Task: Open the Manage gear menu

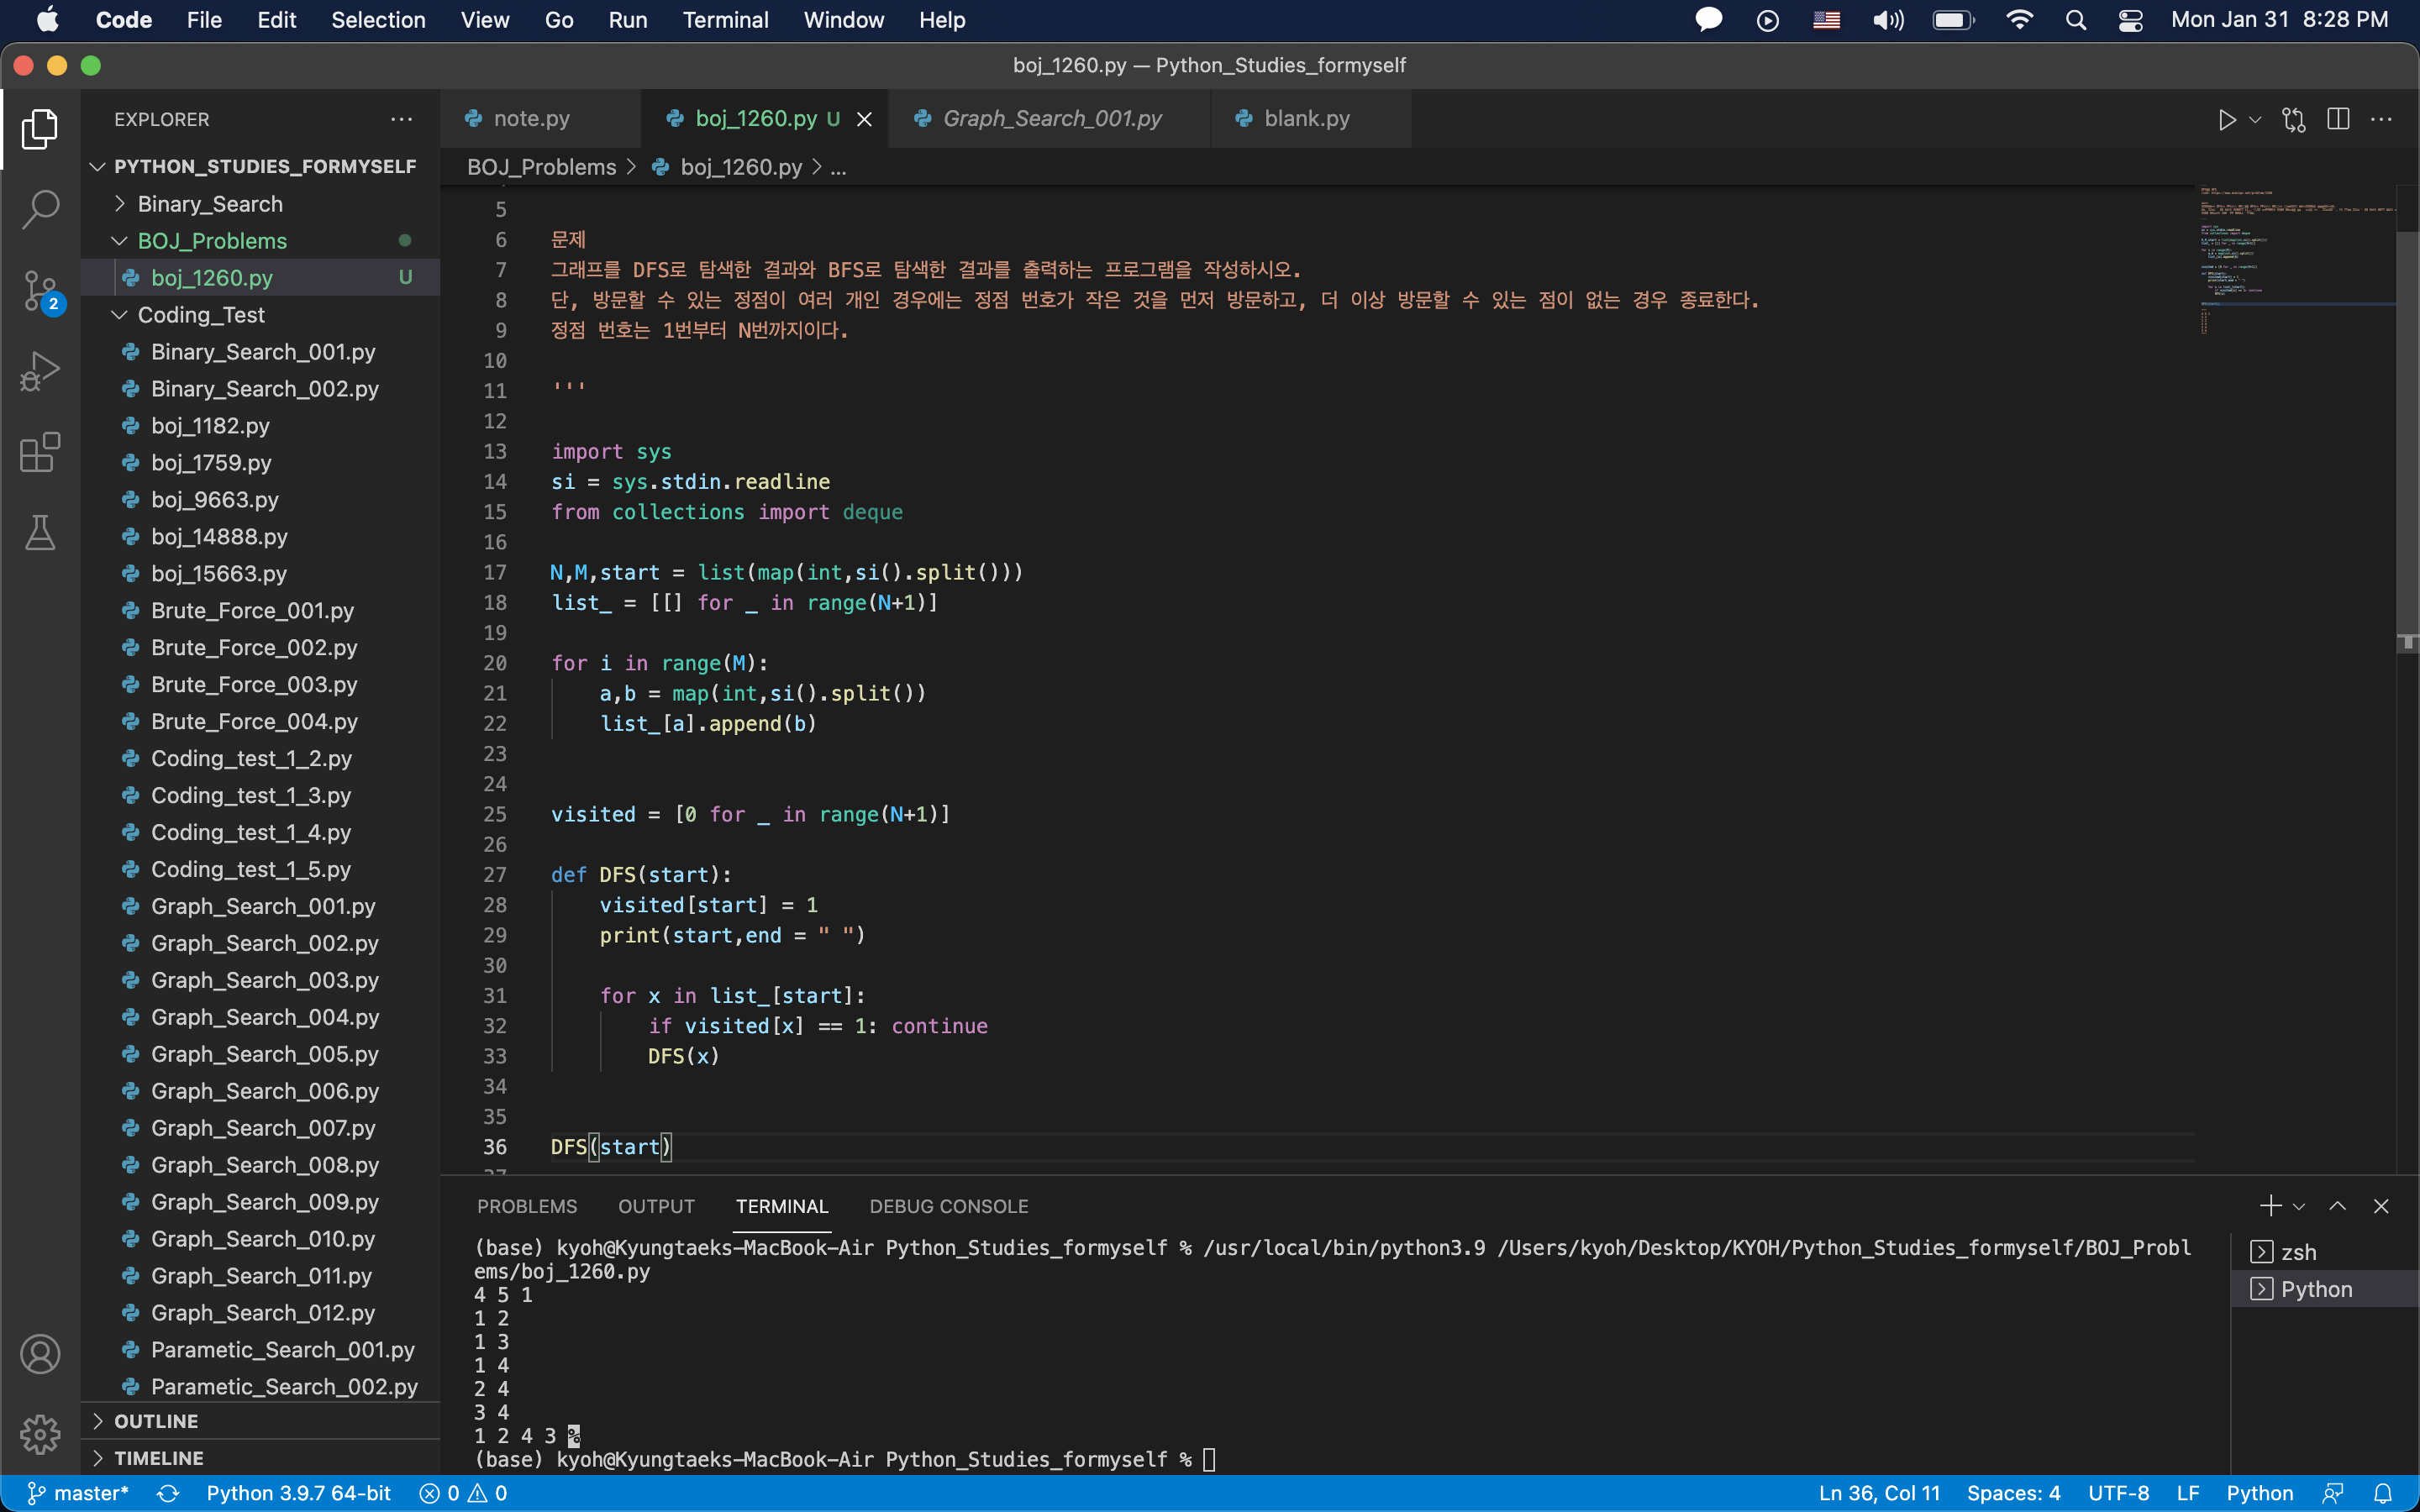Action: coord(40,1434)
